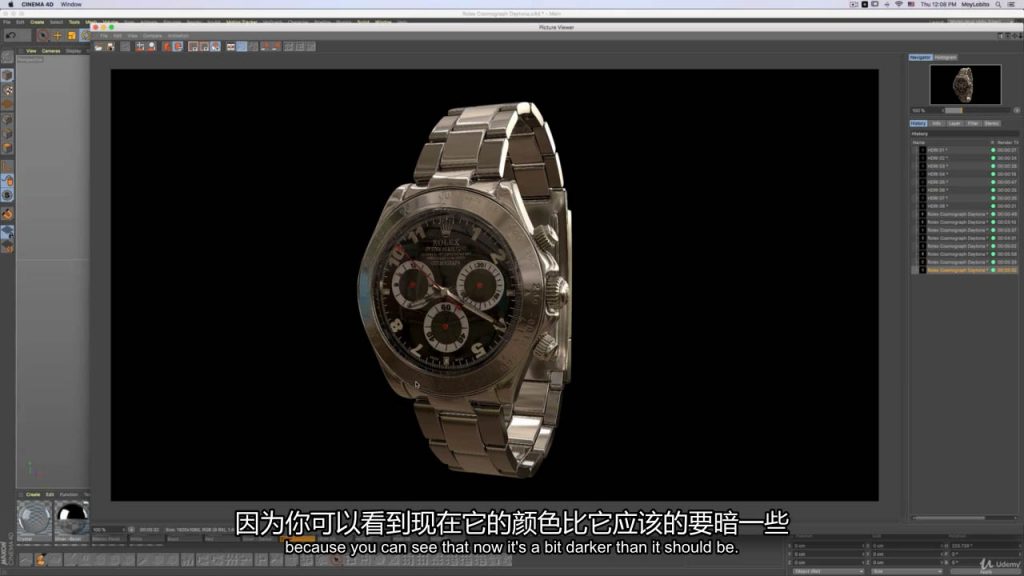Click the Render Time column header
Image resolution: width=1024 pixels, height=576 pixels.
(x=1007, y=142)
